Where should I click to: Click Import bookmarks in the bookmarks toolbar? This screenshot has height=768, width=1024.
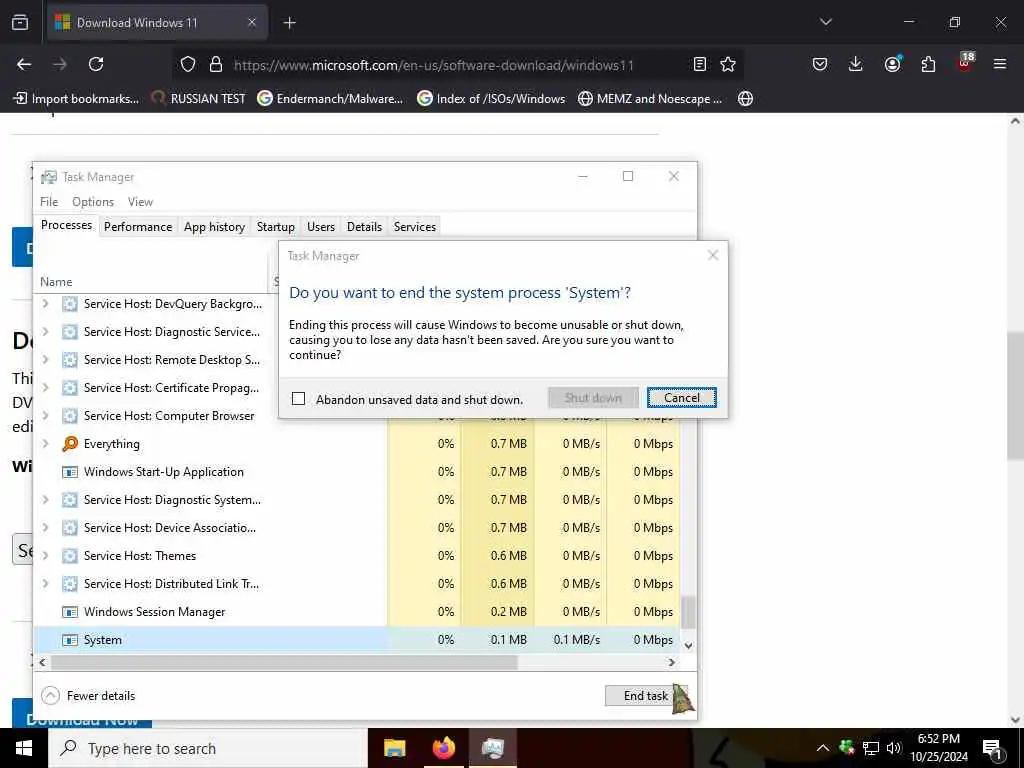(76, 99)
